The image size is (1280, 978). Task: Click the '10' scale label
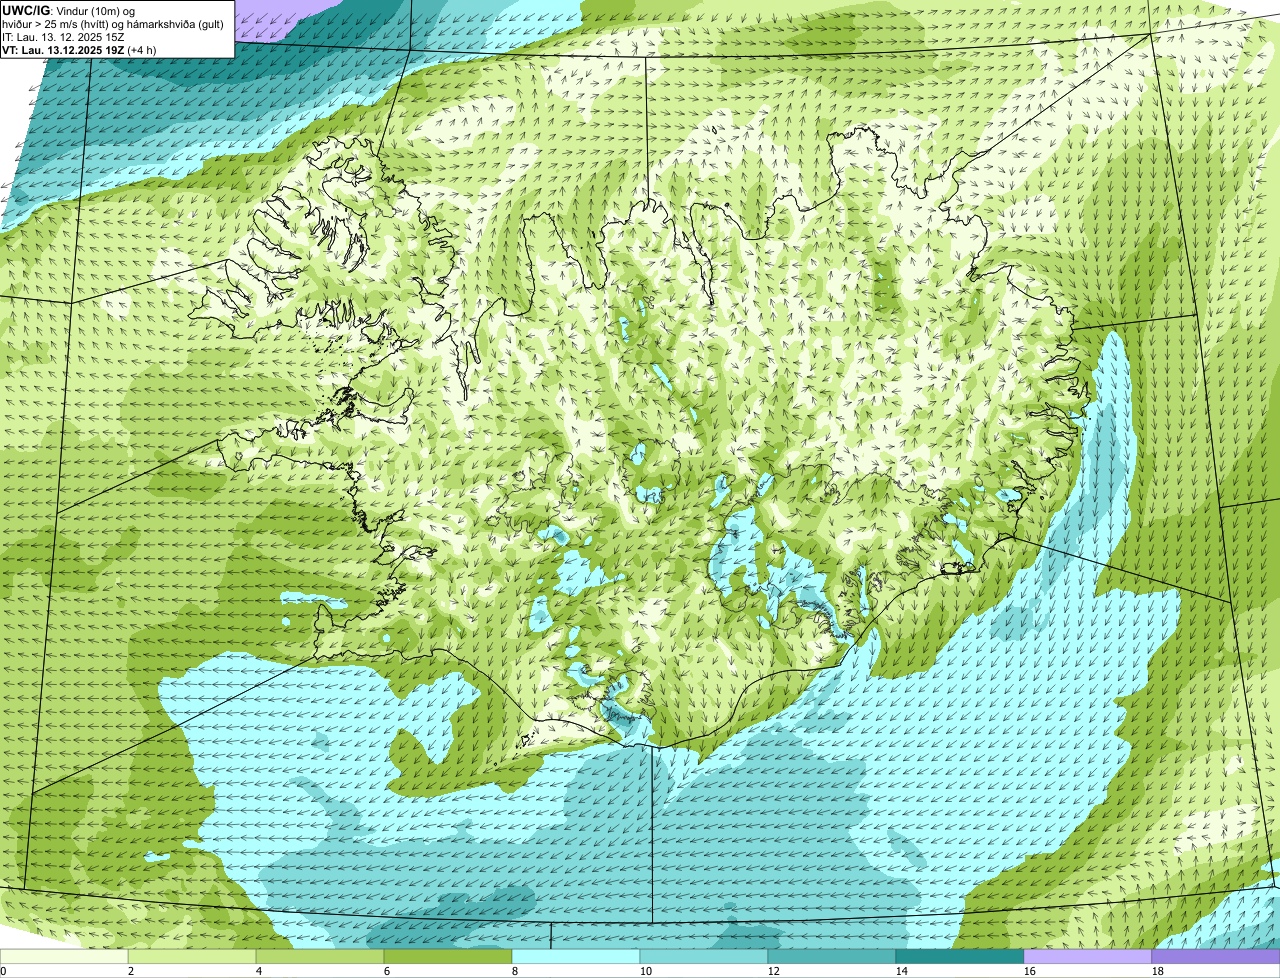tap(645, 971)
